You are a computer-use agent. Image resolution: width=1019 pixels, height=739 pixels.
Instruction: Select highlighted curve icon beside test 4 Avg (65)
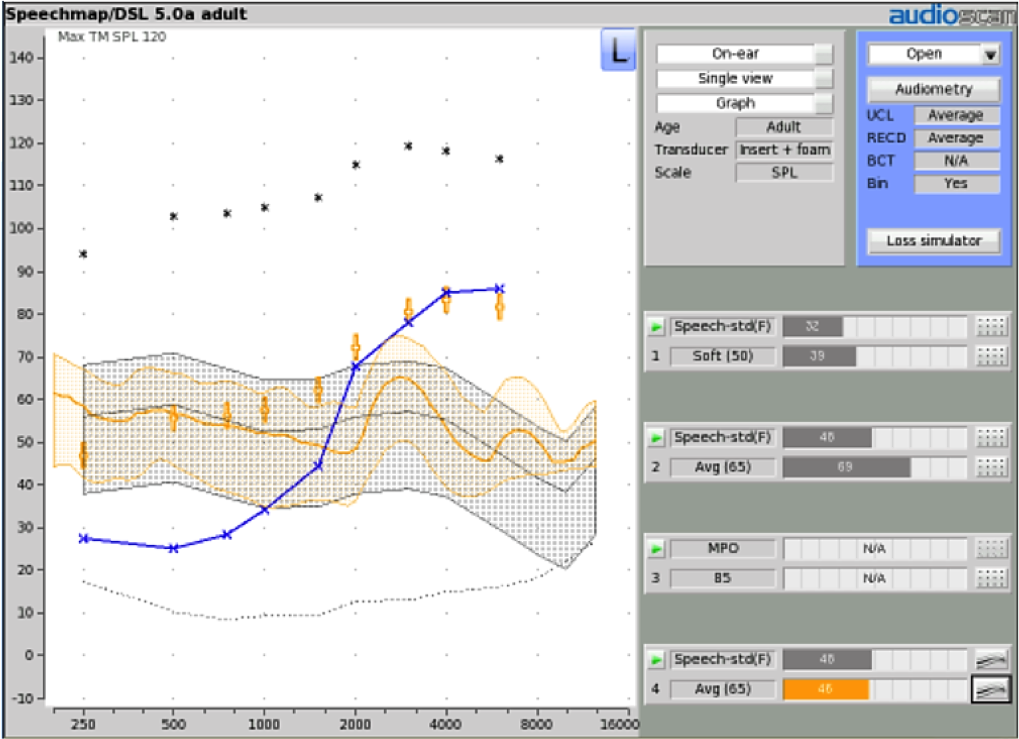[x=991, y=690]
